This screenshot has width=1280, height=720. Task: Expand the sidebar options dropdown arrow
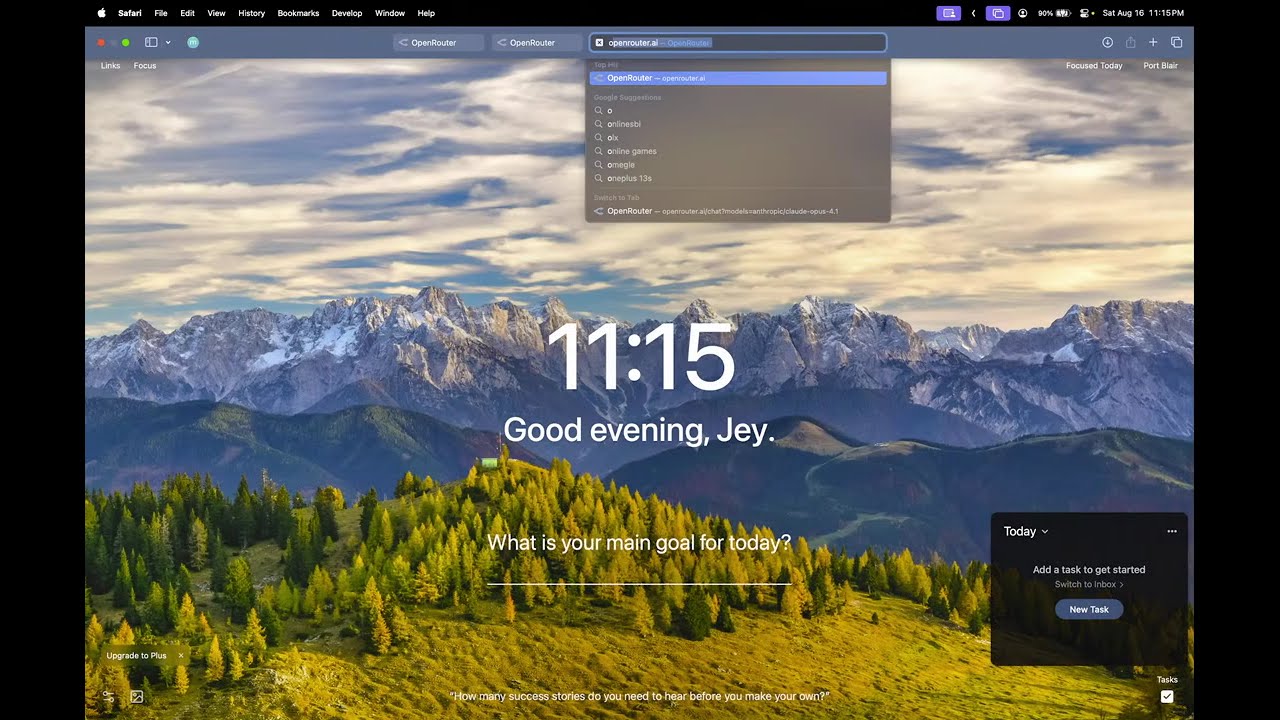click(168, 43)
